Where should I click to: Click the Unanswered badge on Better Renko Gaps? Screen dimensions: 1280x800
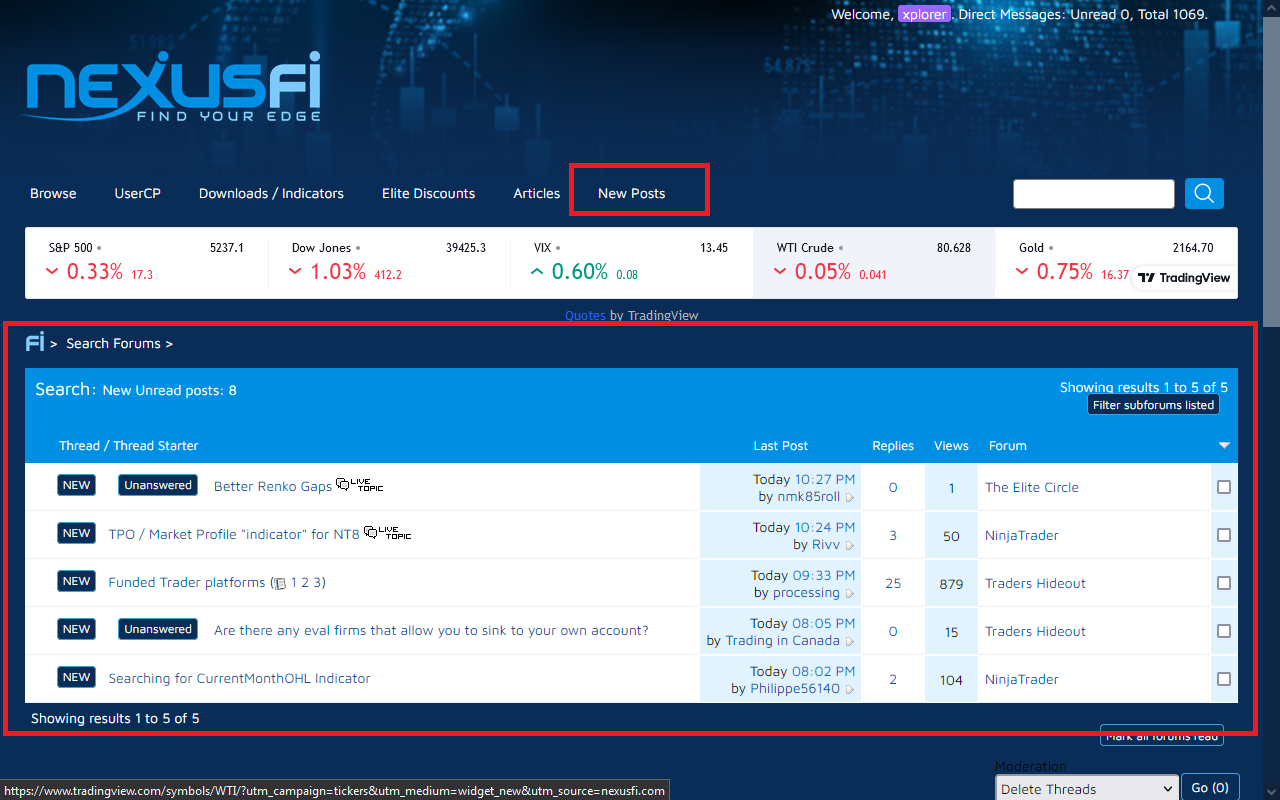tap(158, 485)
